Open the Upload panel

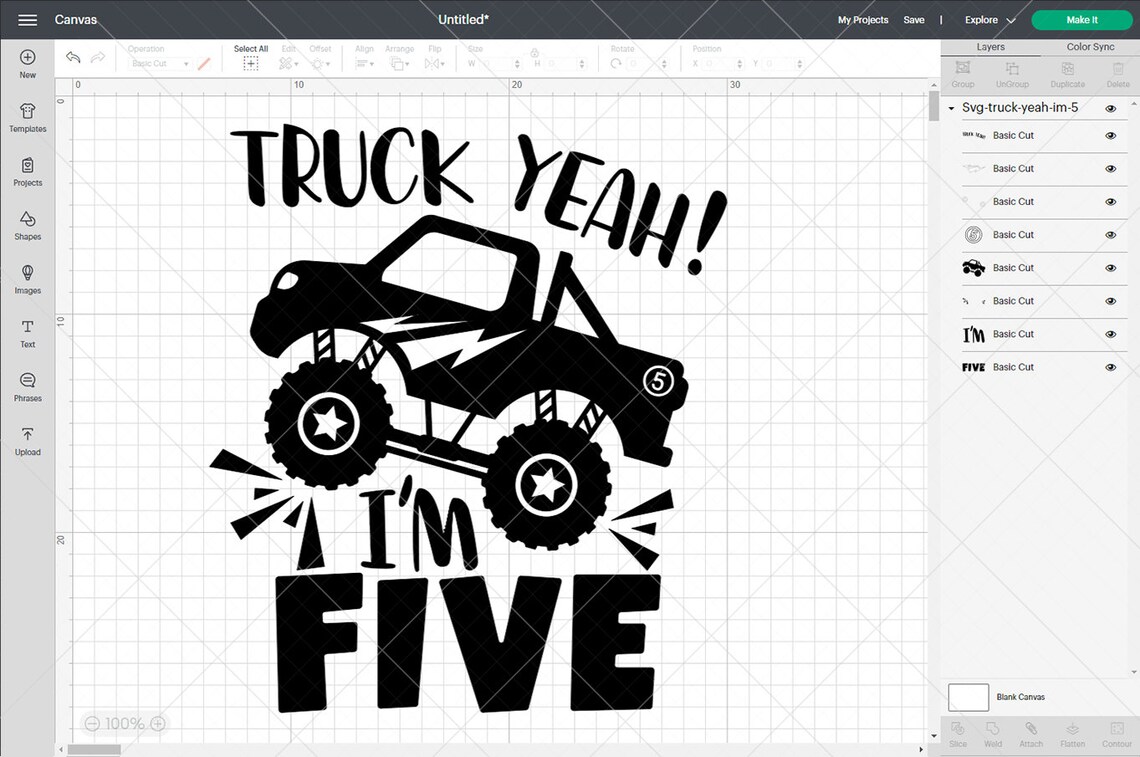pyautogui.click(x=27, y=439)
